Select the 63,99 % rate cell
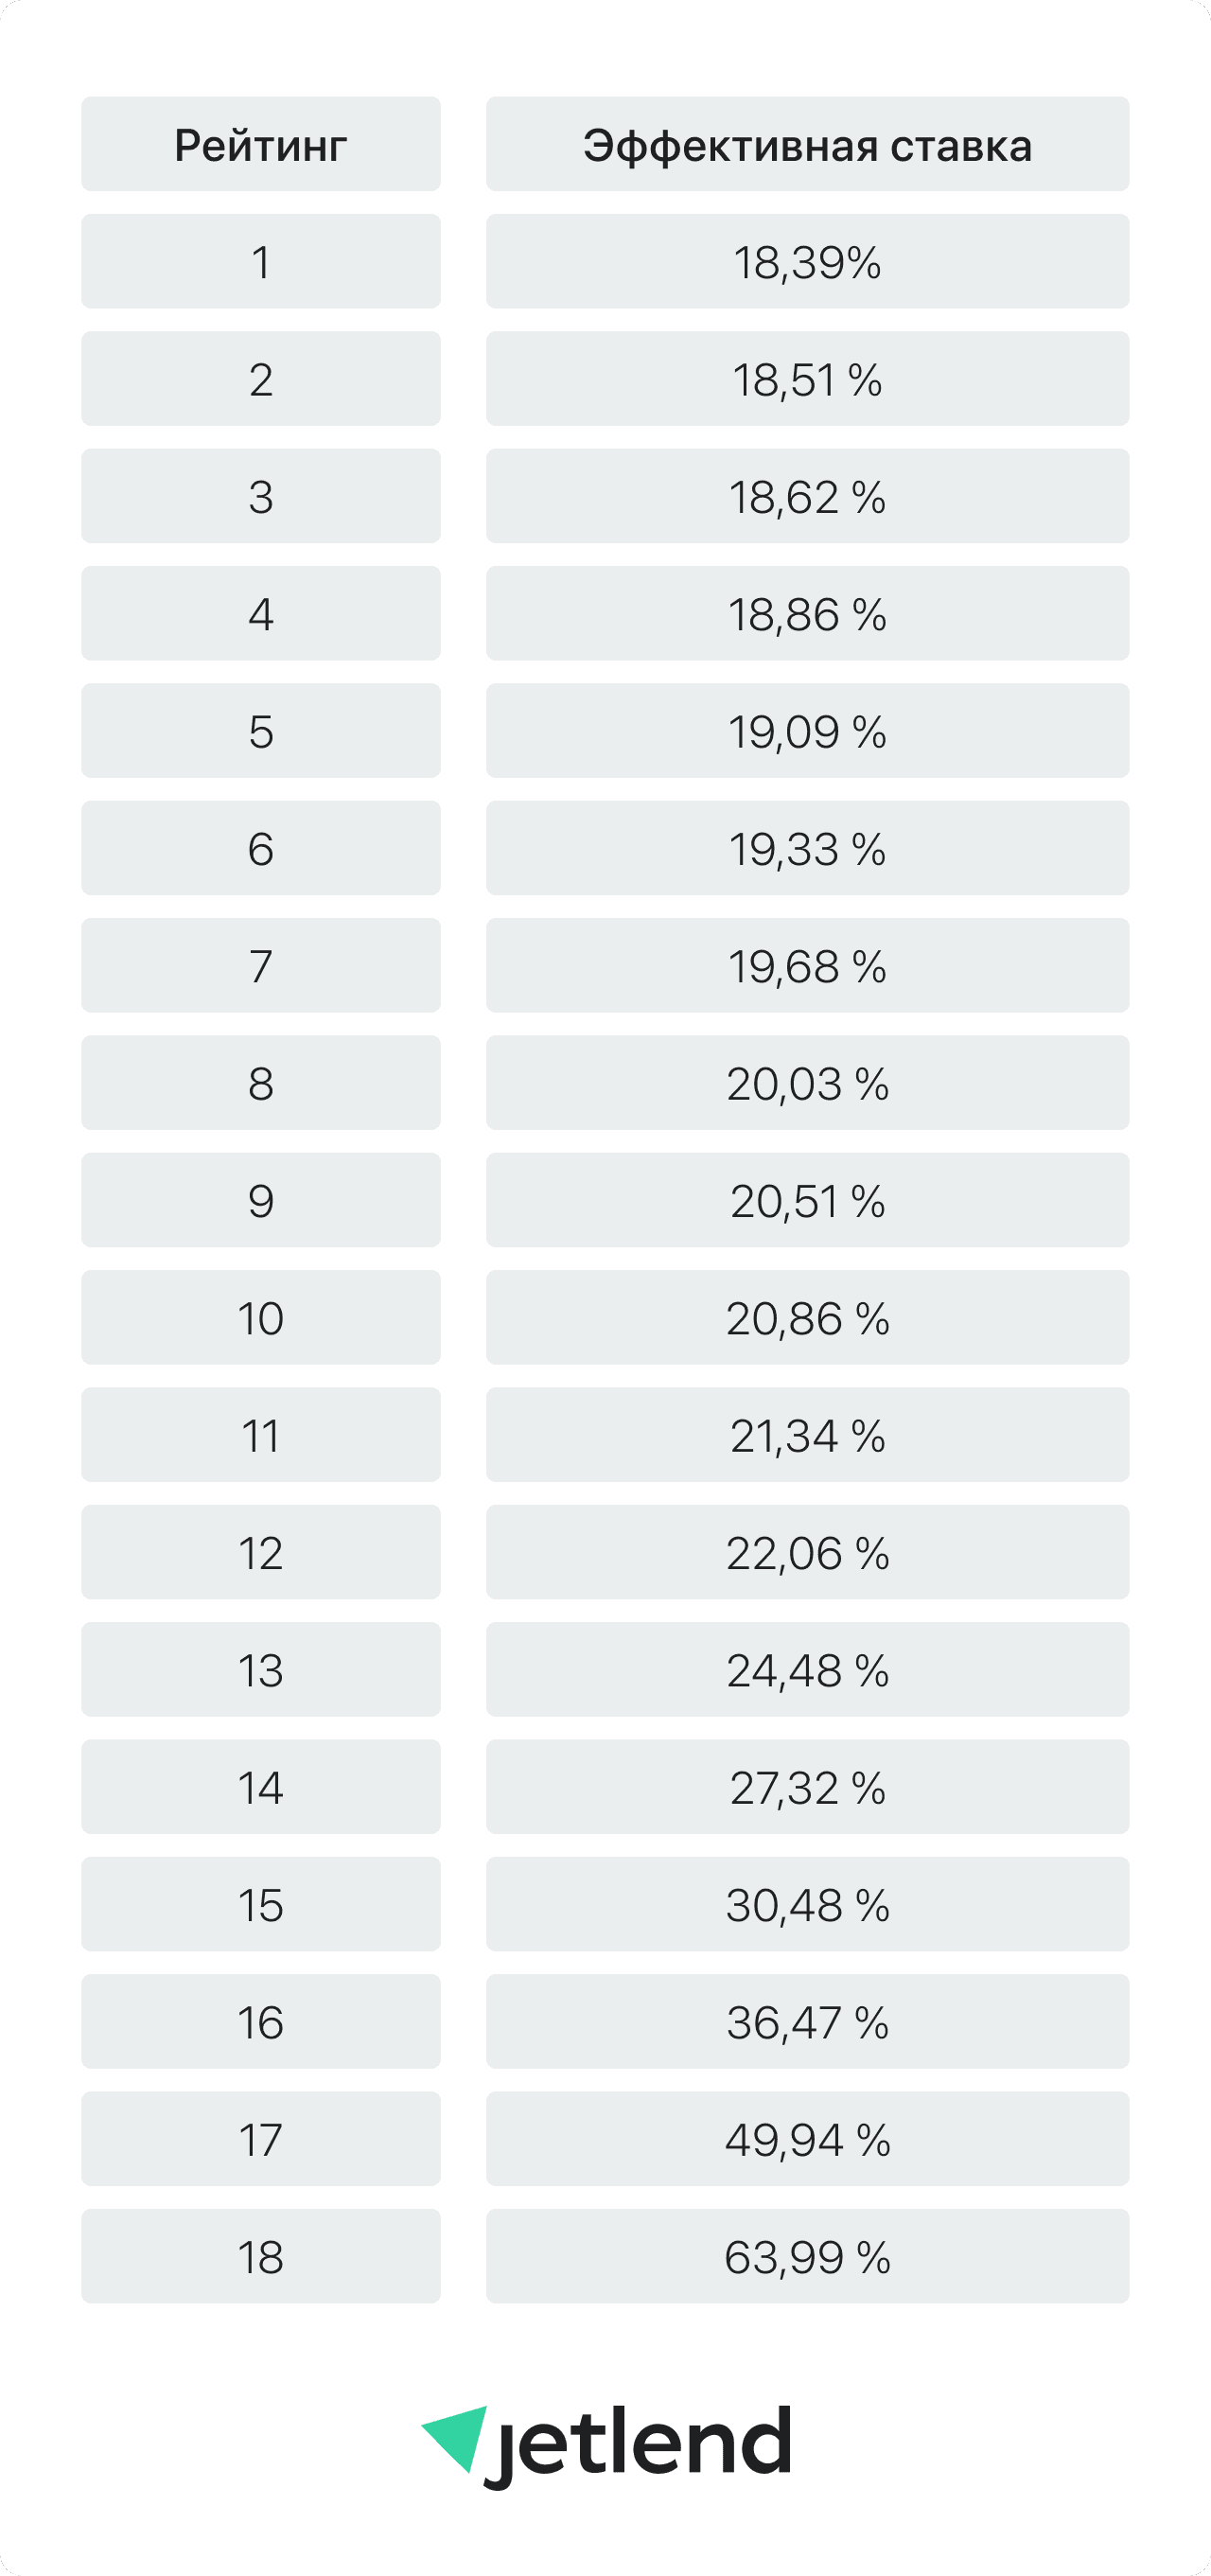This screenshot has width=1211, height=2576. click(x=807, y=2256)
